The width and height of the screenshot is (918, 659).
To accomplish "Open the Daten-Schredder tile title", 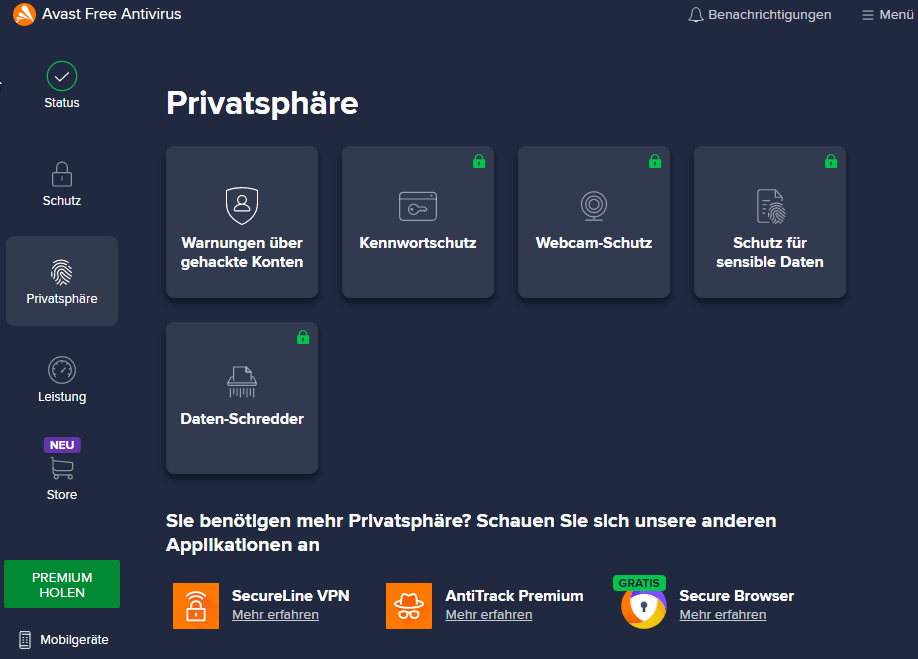I will [242, 419].
